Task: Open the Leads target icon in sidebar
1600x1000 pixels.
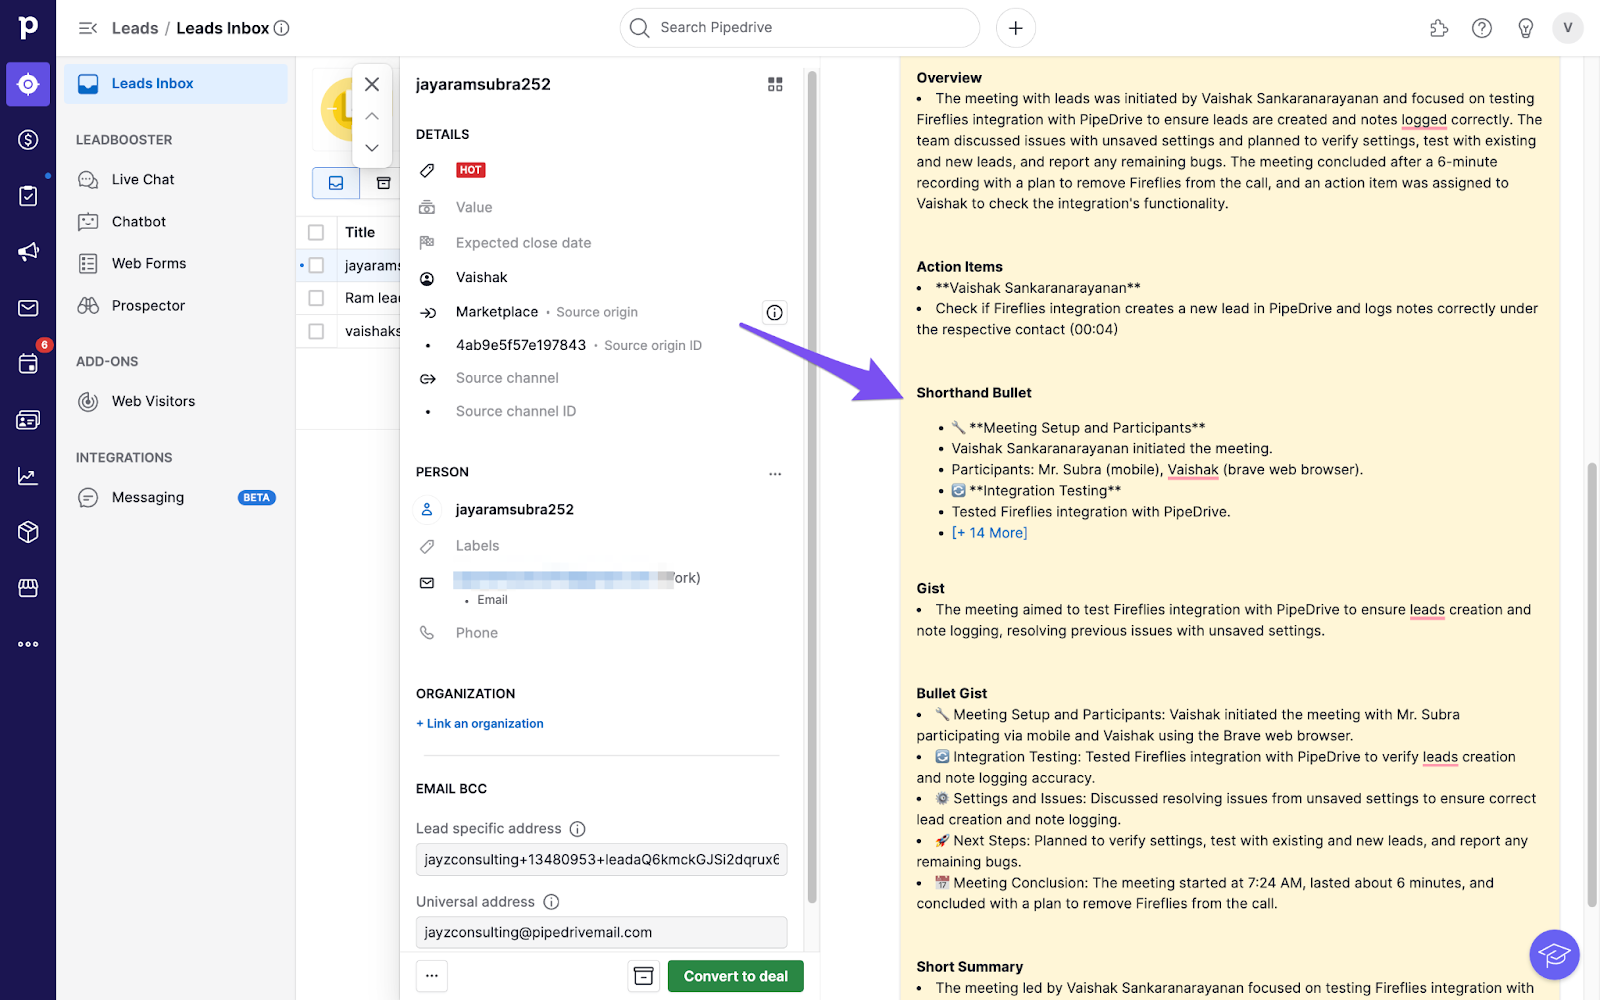Action: click(x=28, y=84)
